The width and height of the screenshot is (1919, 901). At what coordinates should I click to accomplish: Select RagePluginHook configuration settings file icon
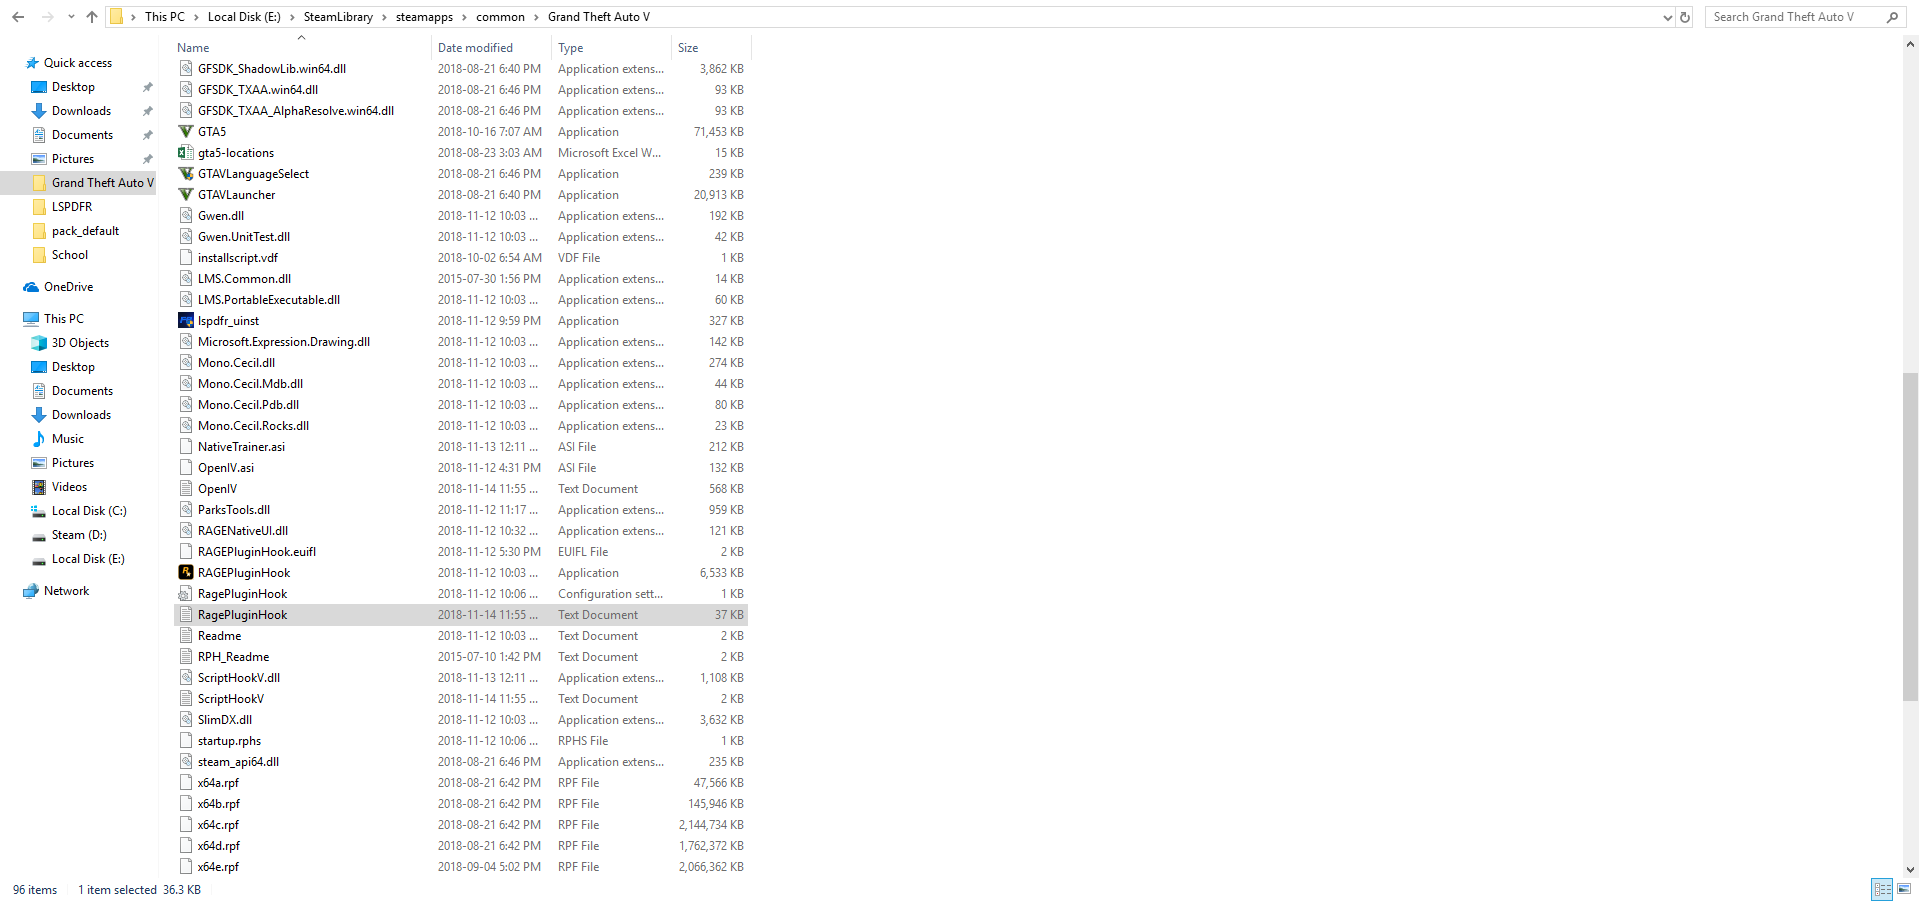tap(186, 594)
